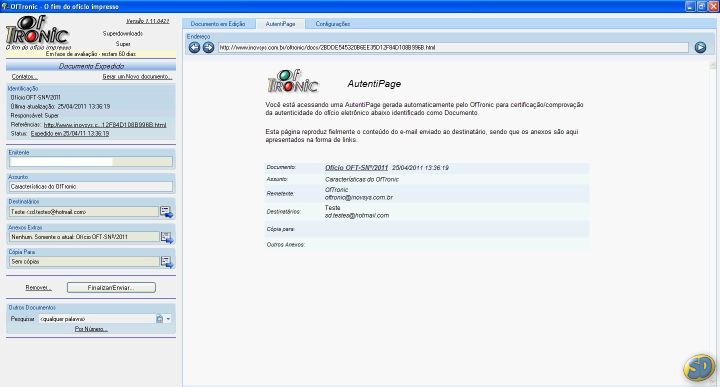Expand the Pesquisar dropdown arrow

[x=169, y=319]
